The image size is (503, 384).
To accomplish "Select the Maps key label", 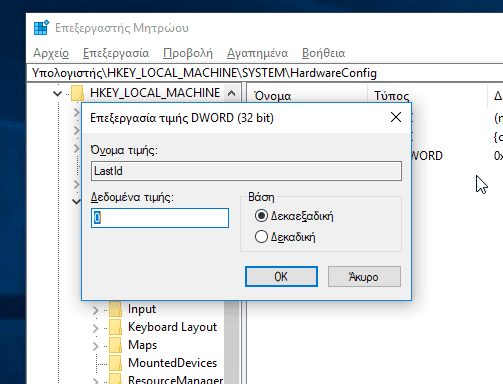I will 142,345.
